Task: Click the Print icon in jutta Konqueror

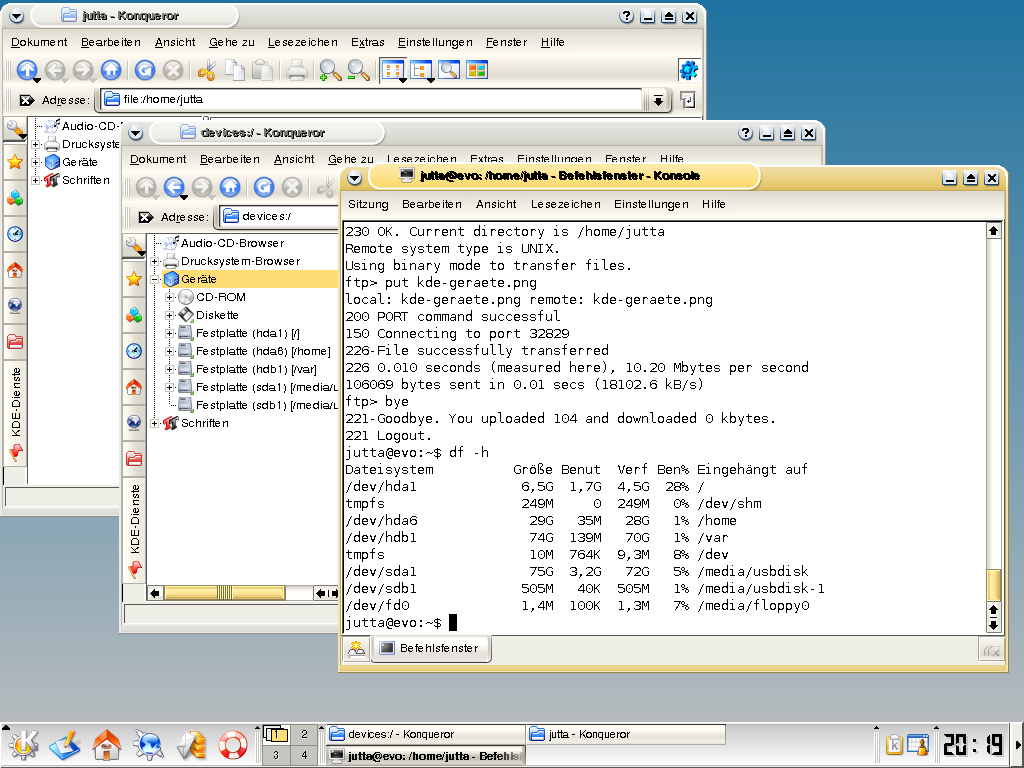Action: point(296,70)
